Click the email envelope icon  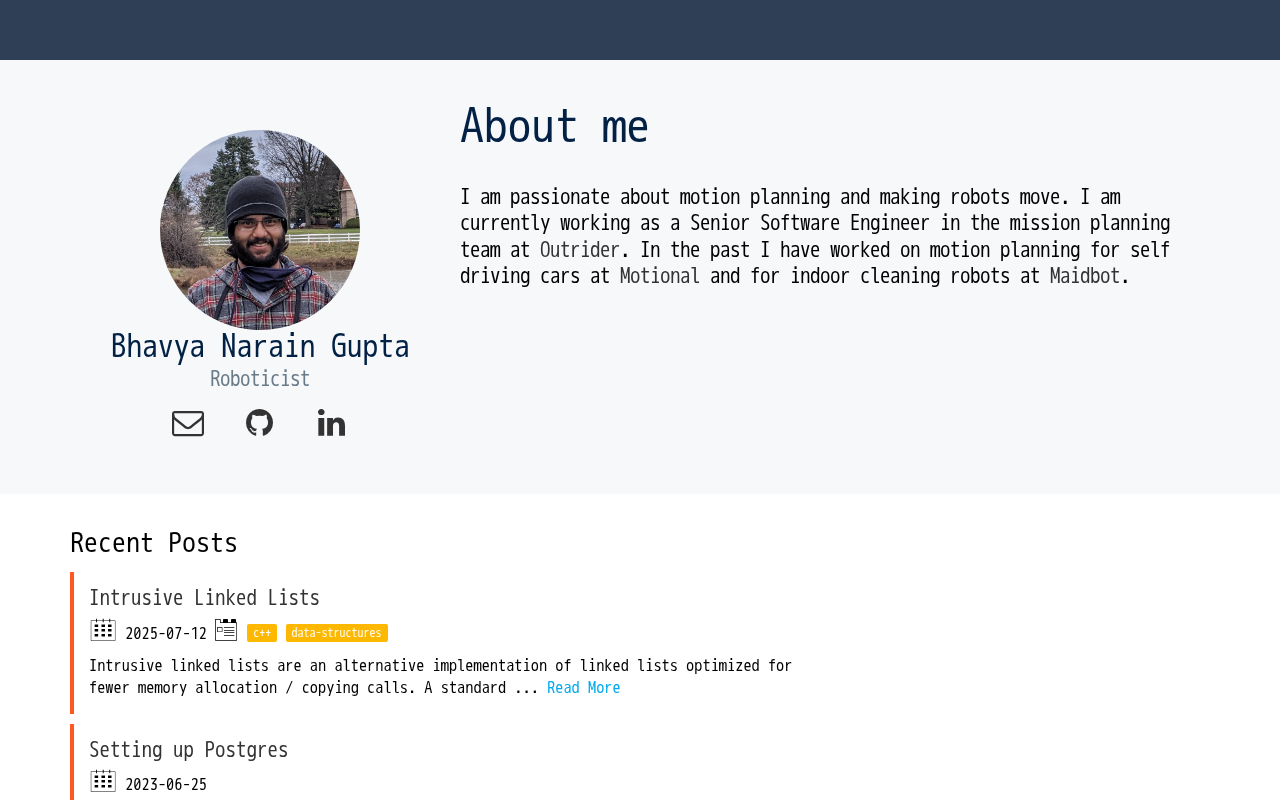tap(188, 424)
